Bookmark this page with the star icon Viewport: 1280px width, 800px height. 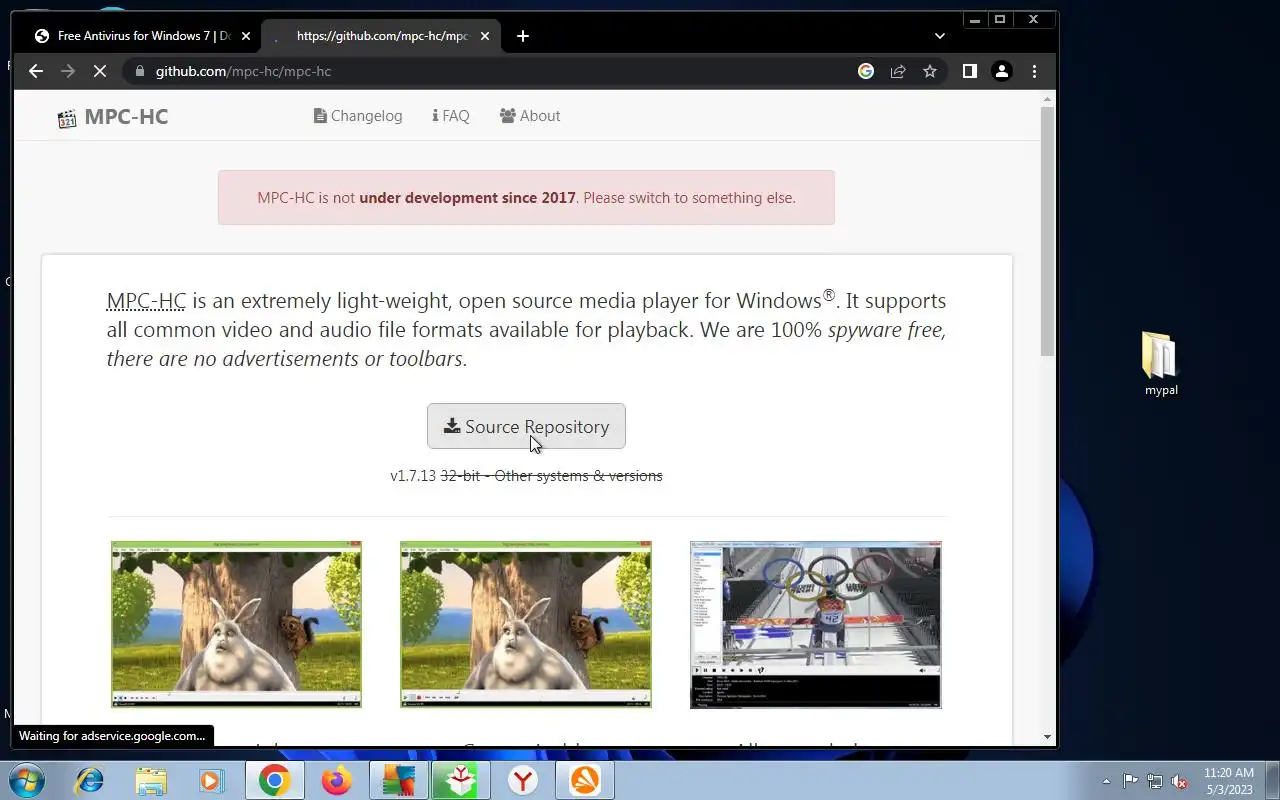click(x=930, y=71)
